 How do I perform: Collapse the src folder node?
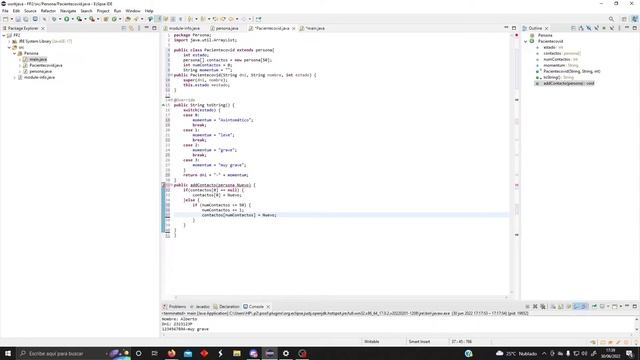coord(9,47)
